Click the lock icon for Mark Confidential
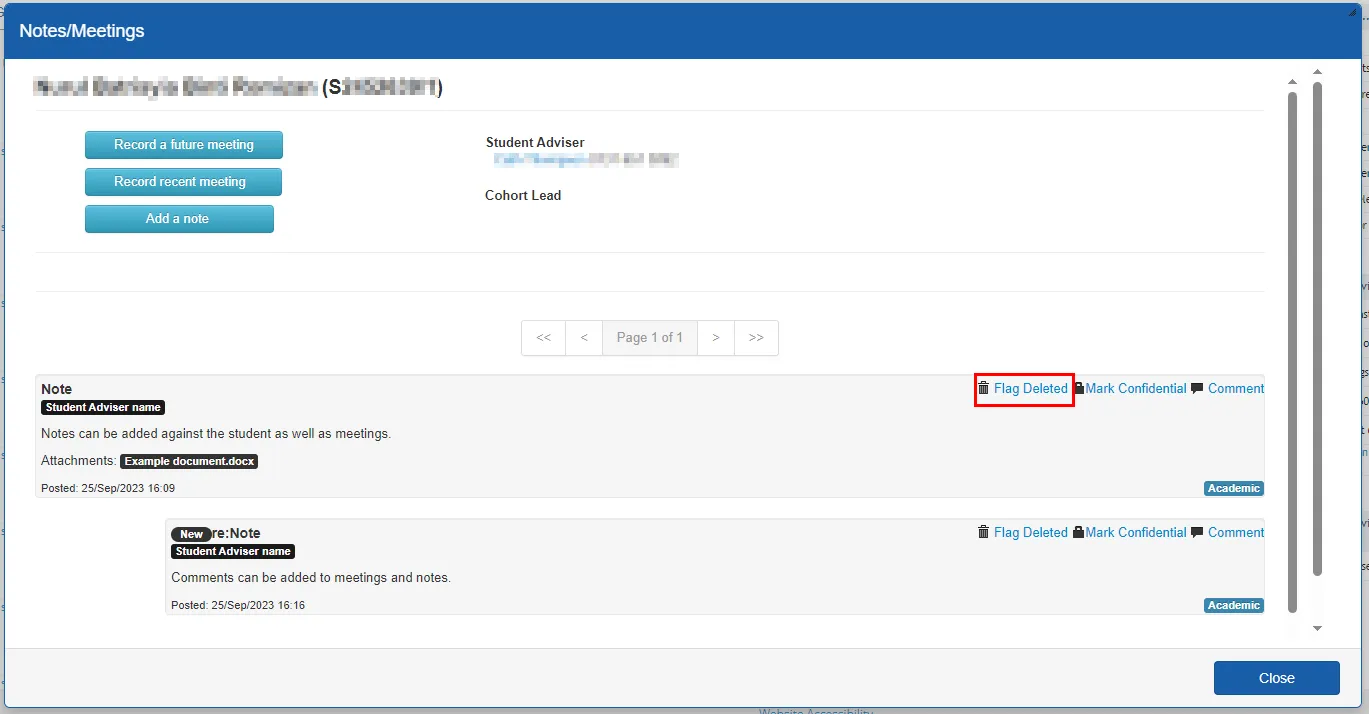Viewport: 1369px width, 714px height. tap(1078, 388)
